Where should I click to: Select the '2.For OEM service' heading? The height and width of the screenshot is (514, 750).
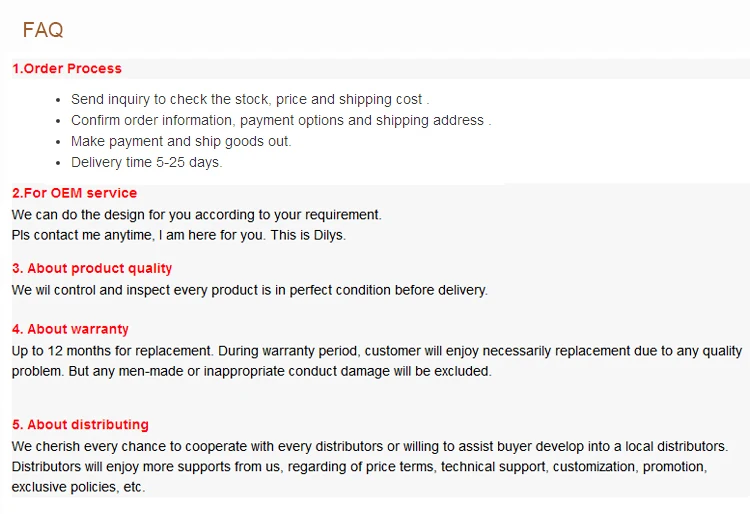(75, 193)
